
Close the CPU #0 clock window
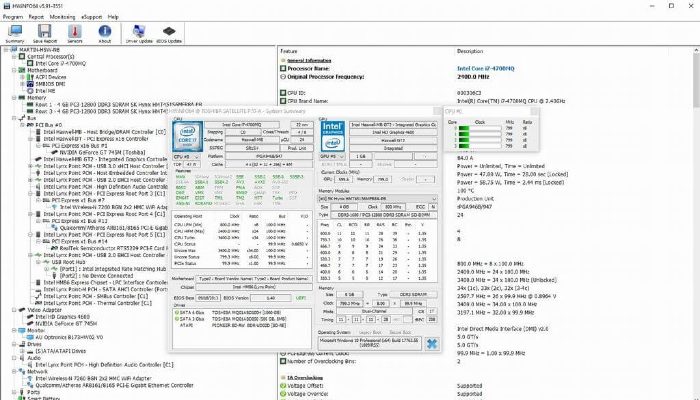(534, 111)
